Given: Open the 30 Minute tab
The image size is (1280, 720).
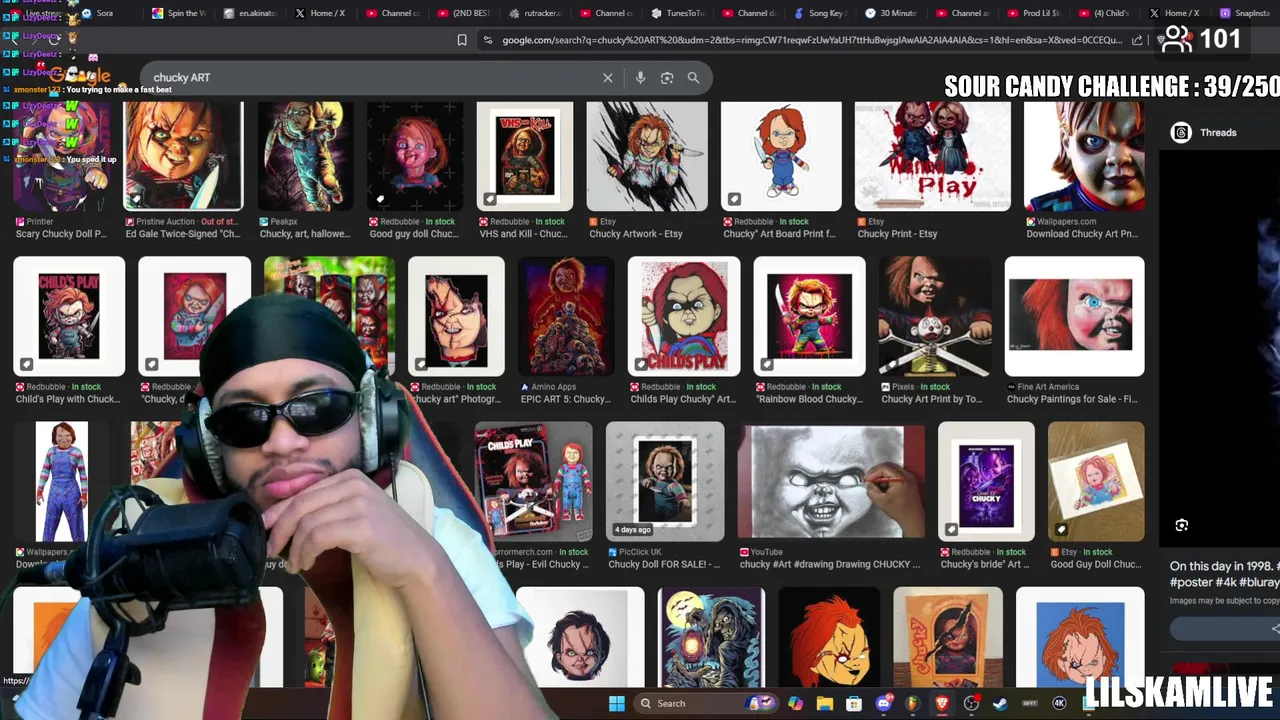Looking at the screenshot, I should click(892, 13).
